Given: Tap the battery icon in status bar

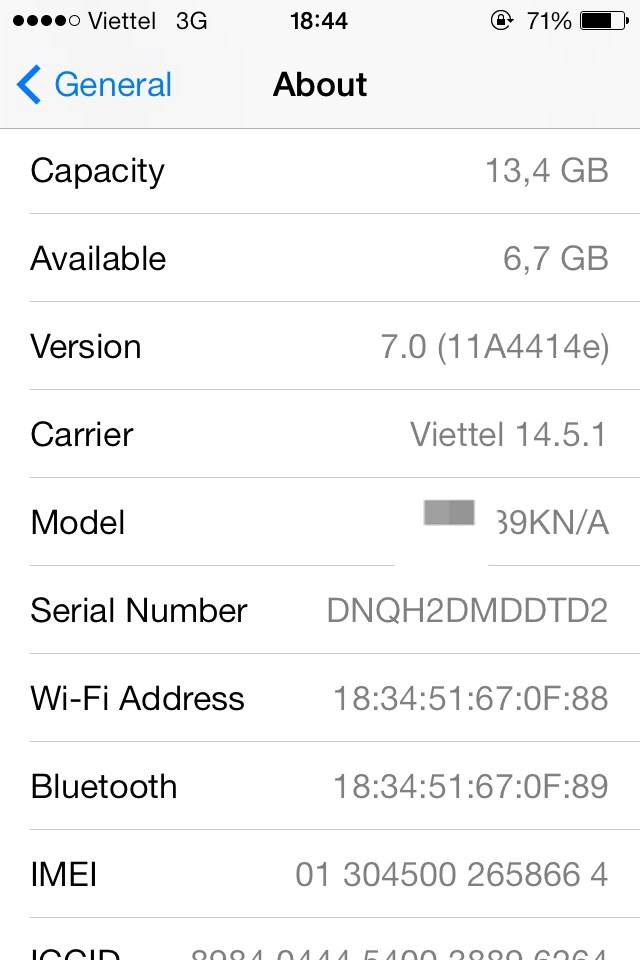Looking at the screenshot, I should (604, 20).
